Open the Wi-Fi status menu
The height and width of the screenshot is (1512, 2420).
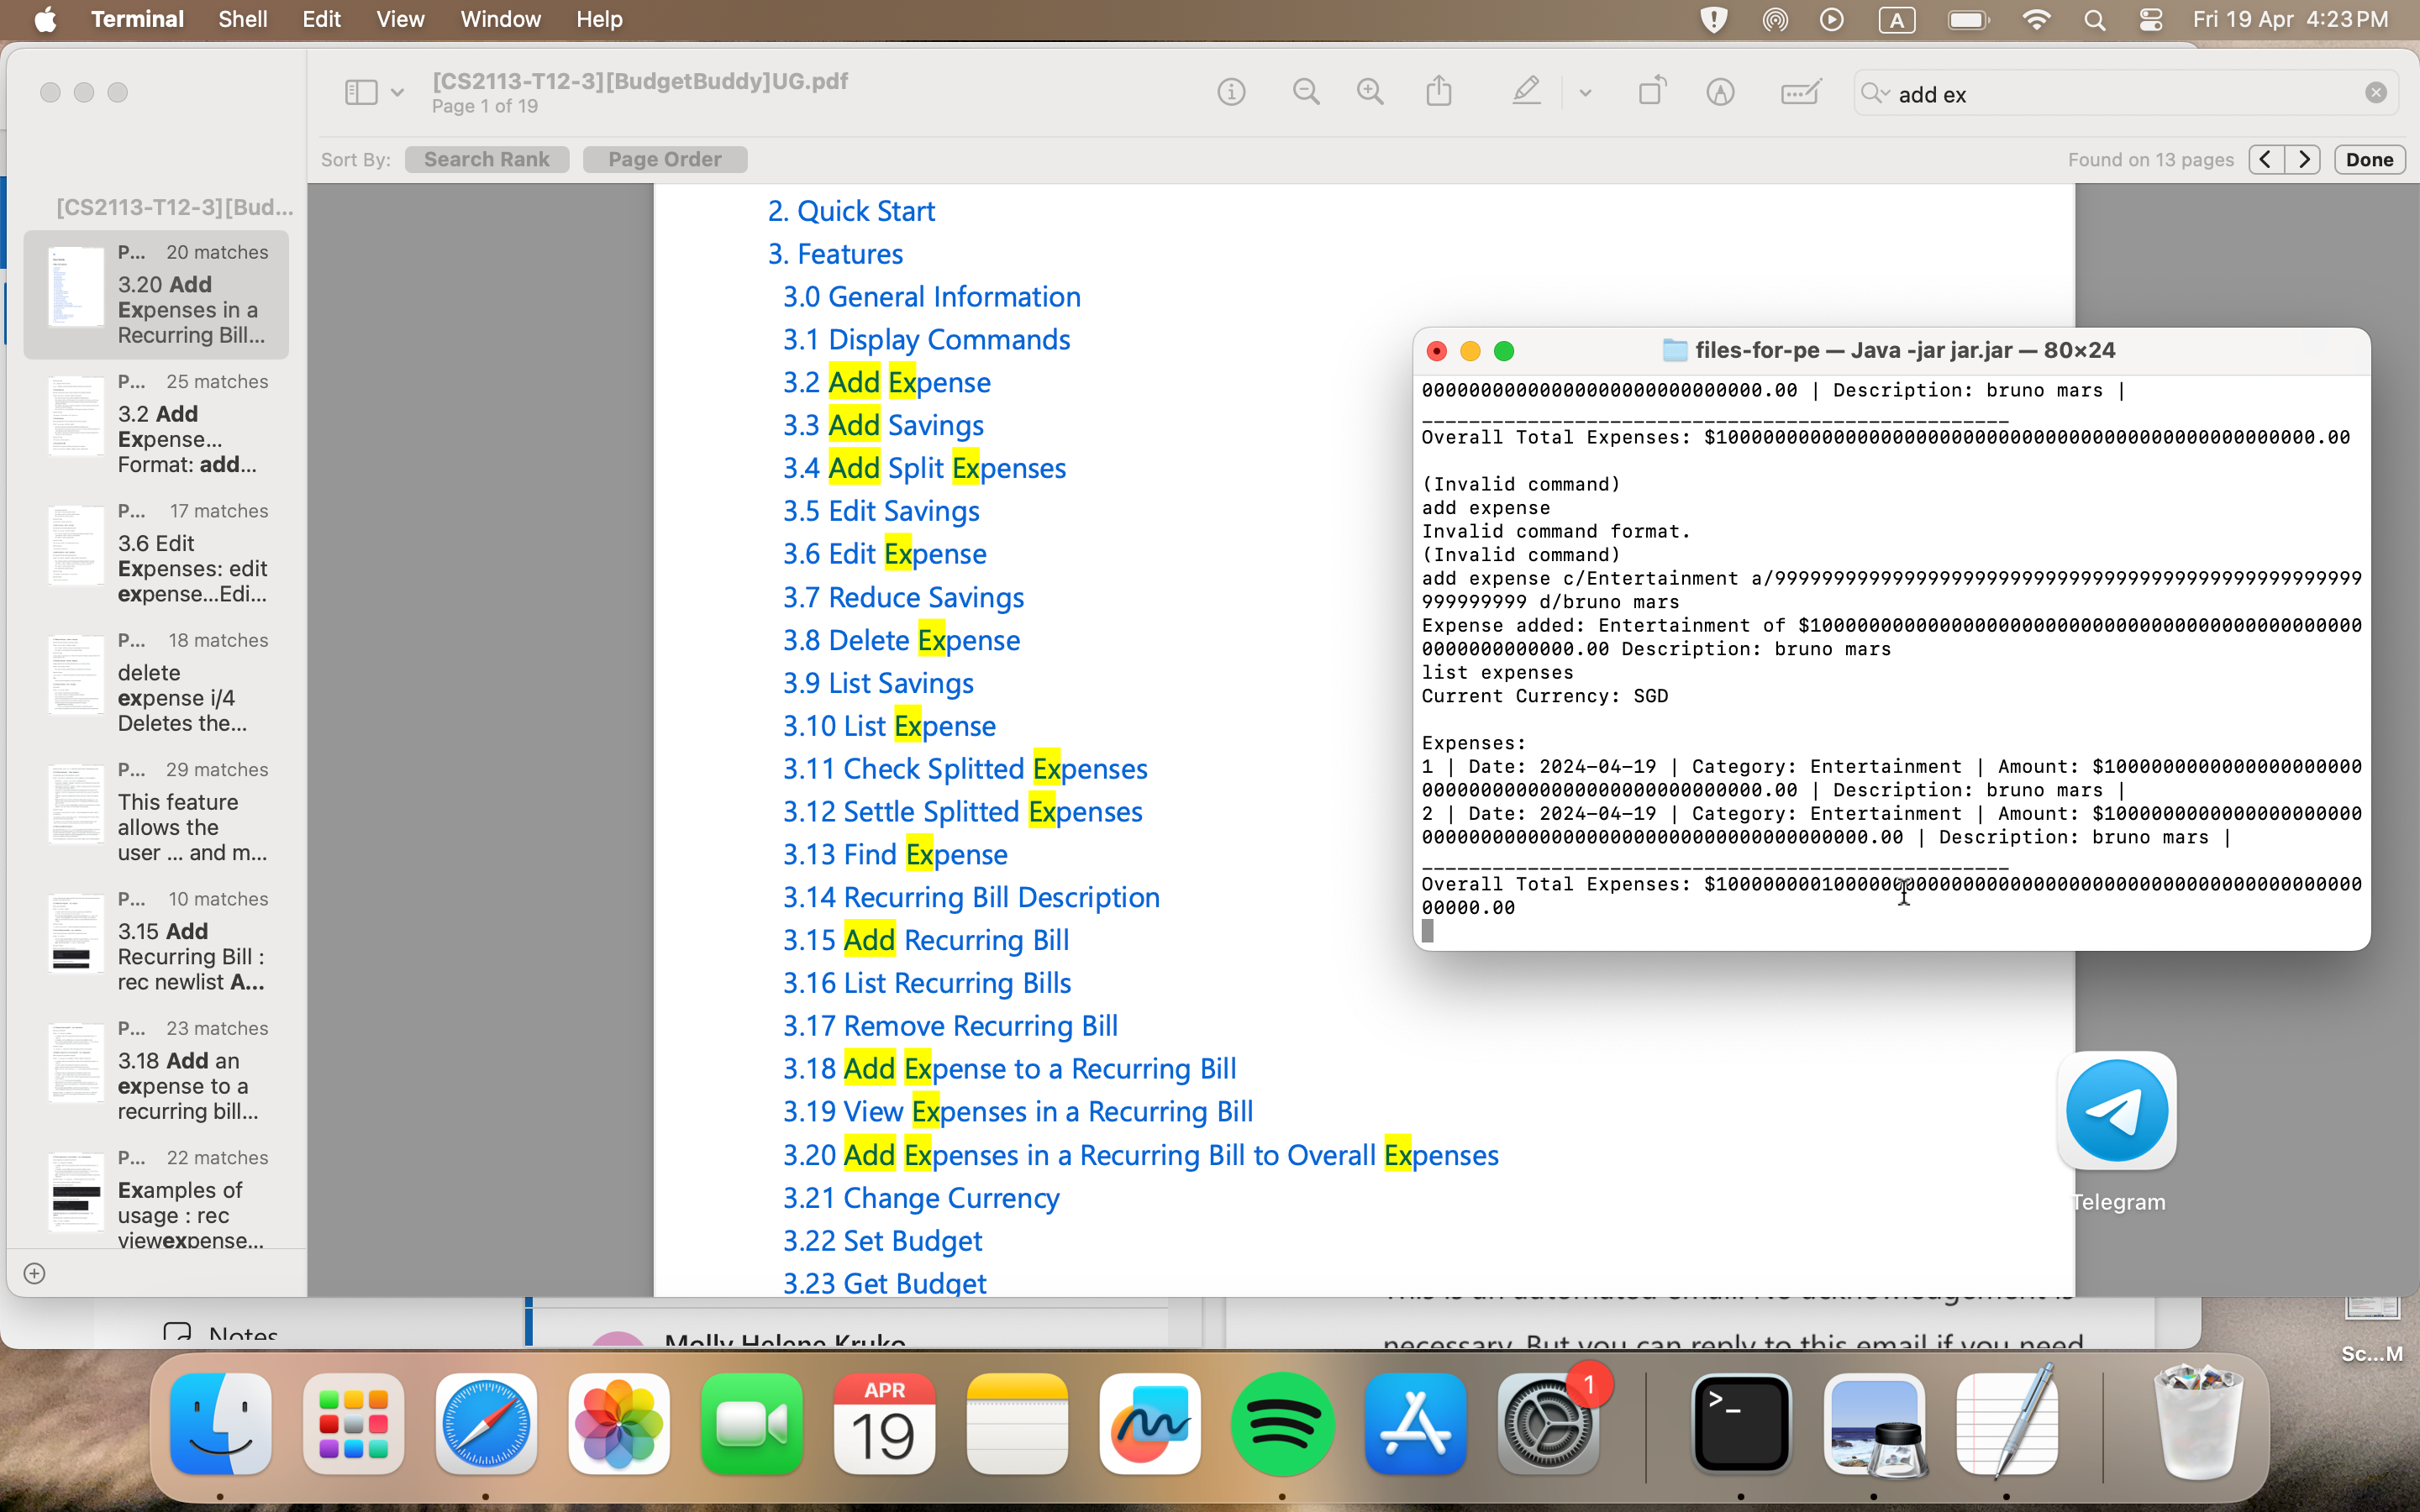2036,19
